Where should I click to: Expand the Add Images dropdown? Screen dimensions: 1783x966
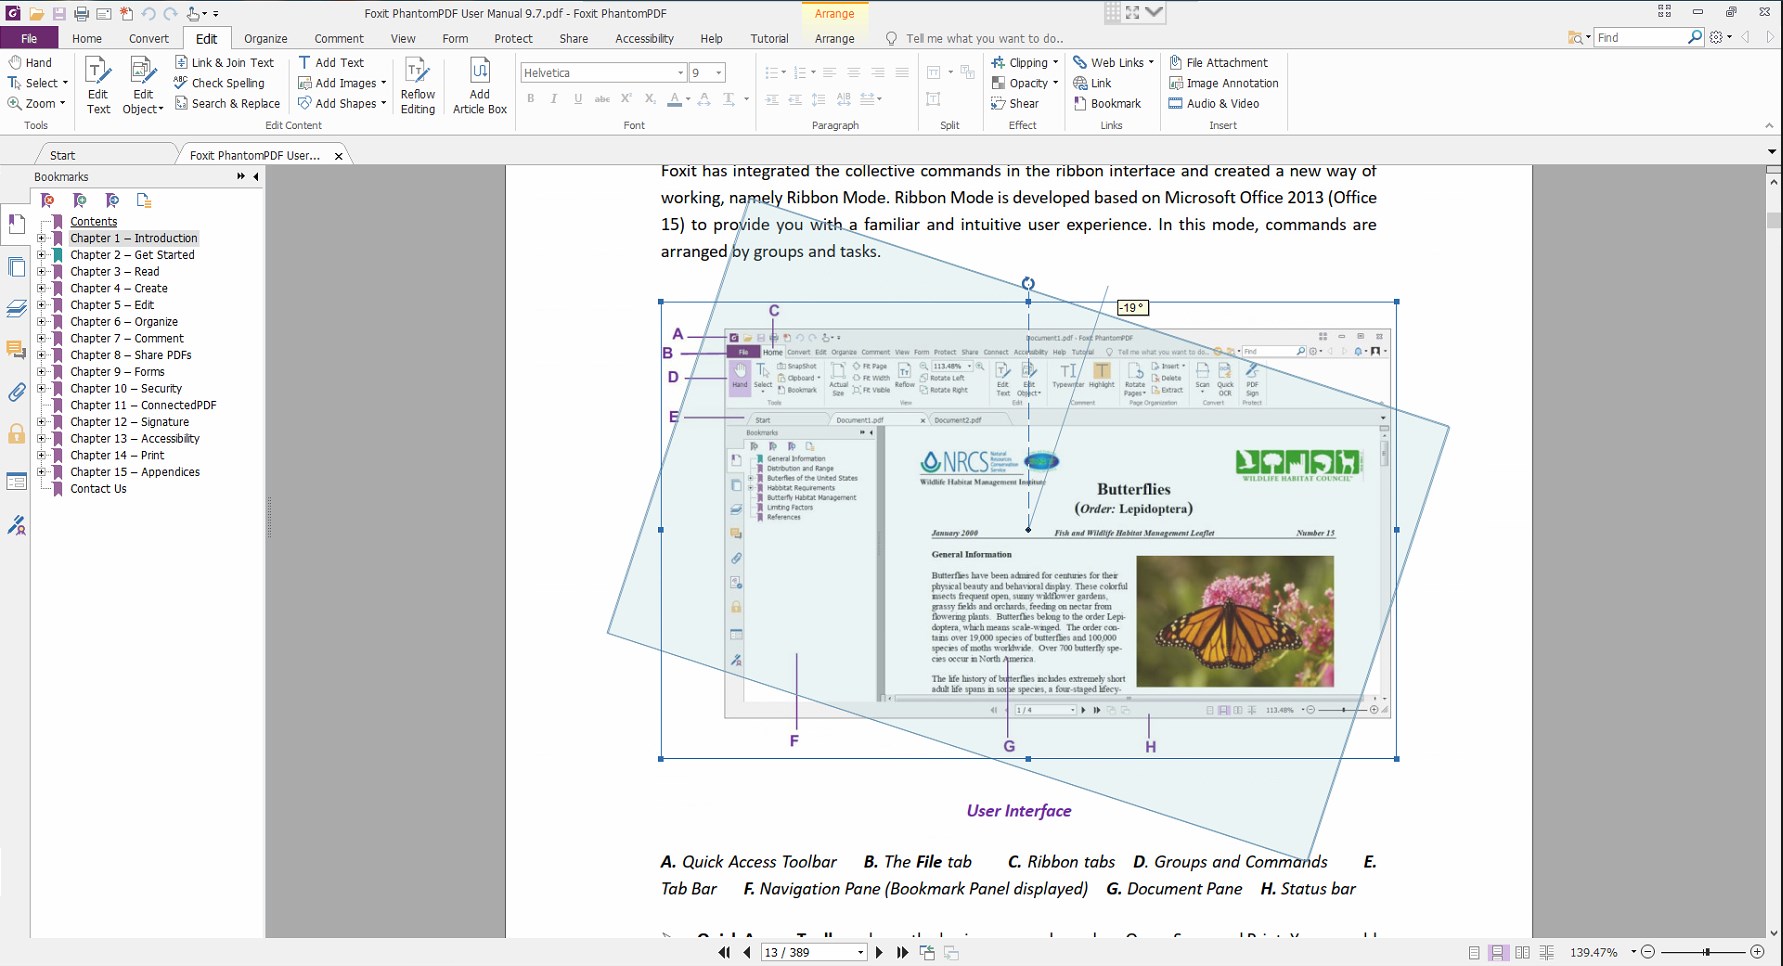pos(383,83)
